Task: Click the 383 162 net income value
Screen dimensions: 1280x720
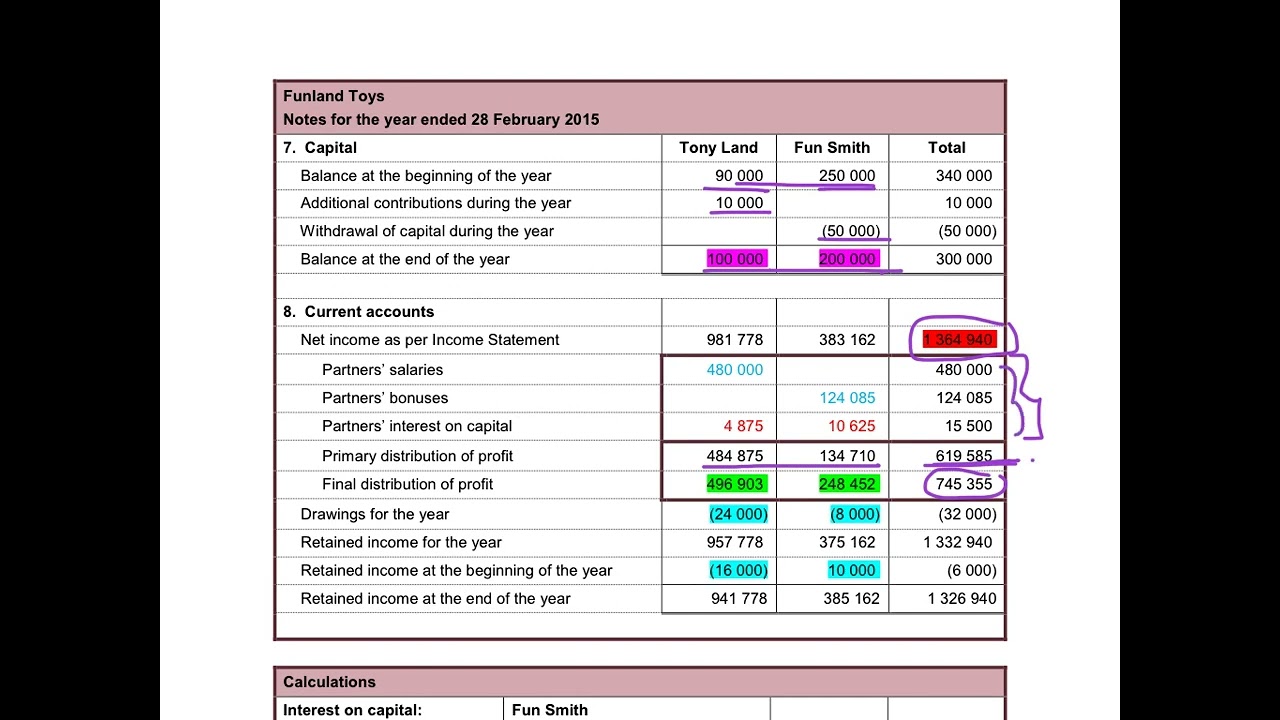Action: click(847, 340)
